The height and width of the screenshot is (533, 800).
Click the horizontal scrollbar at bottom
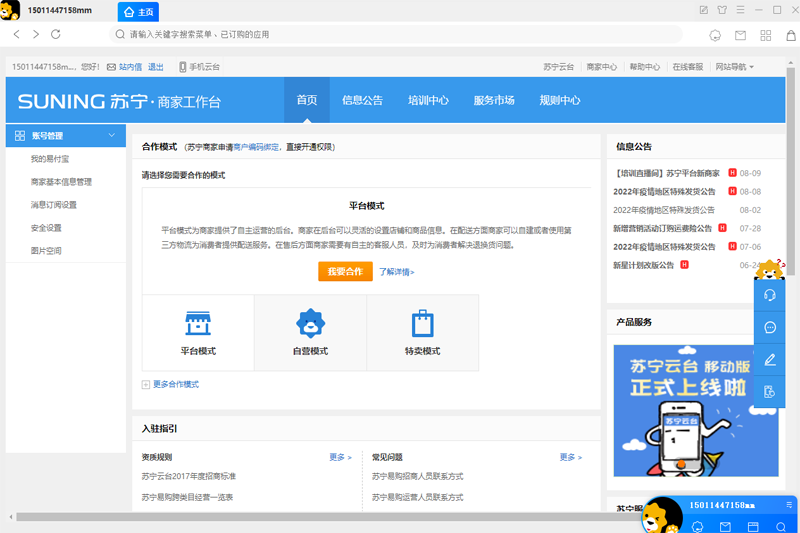(x=327, y=517)
